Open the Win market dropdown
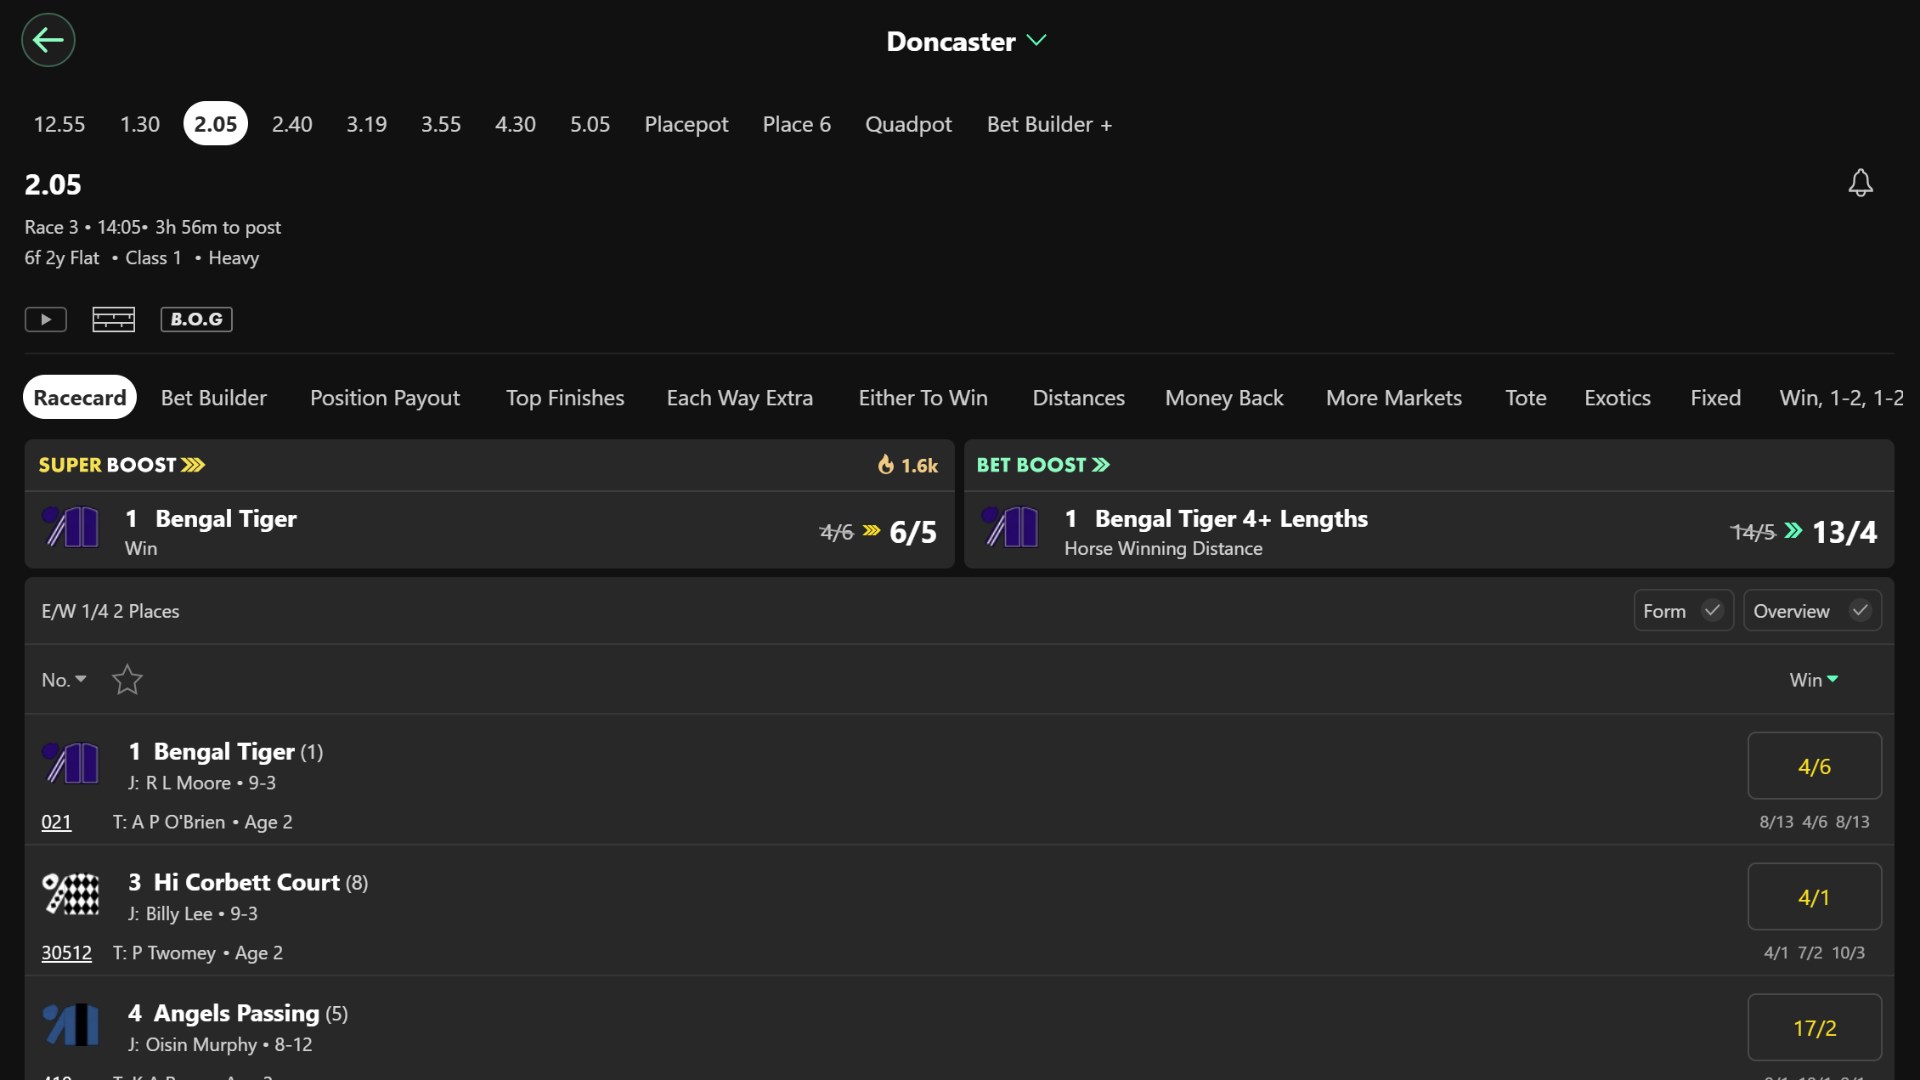Viewport: 1920px width, 1080px height. (x=1814, y=680)
